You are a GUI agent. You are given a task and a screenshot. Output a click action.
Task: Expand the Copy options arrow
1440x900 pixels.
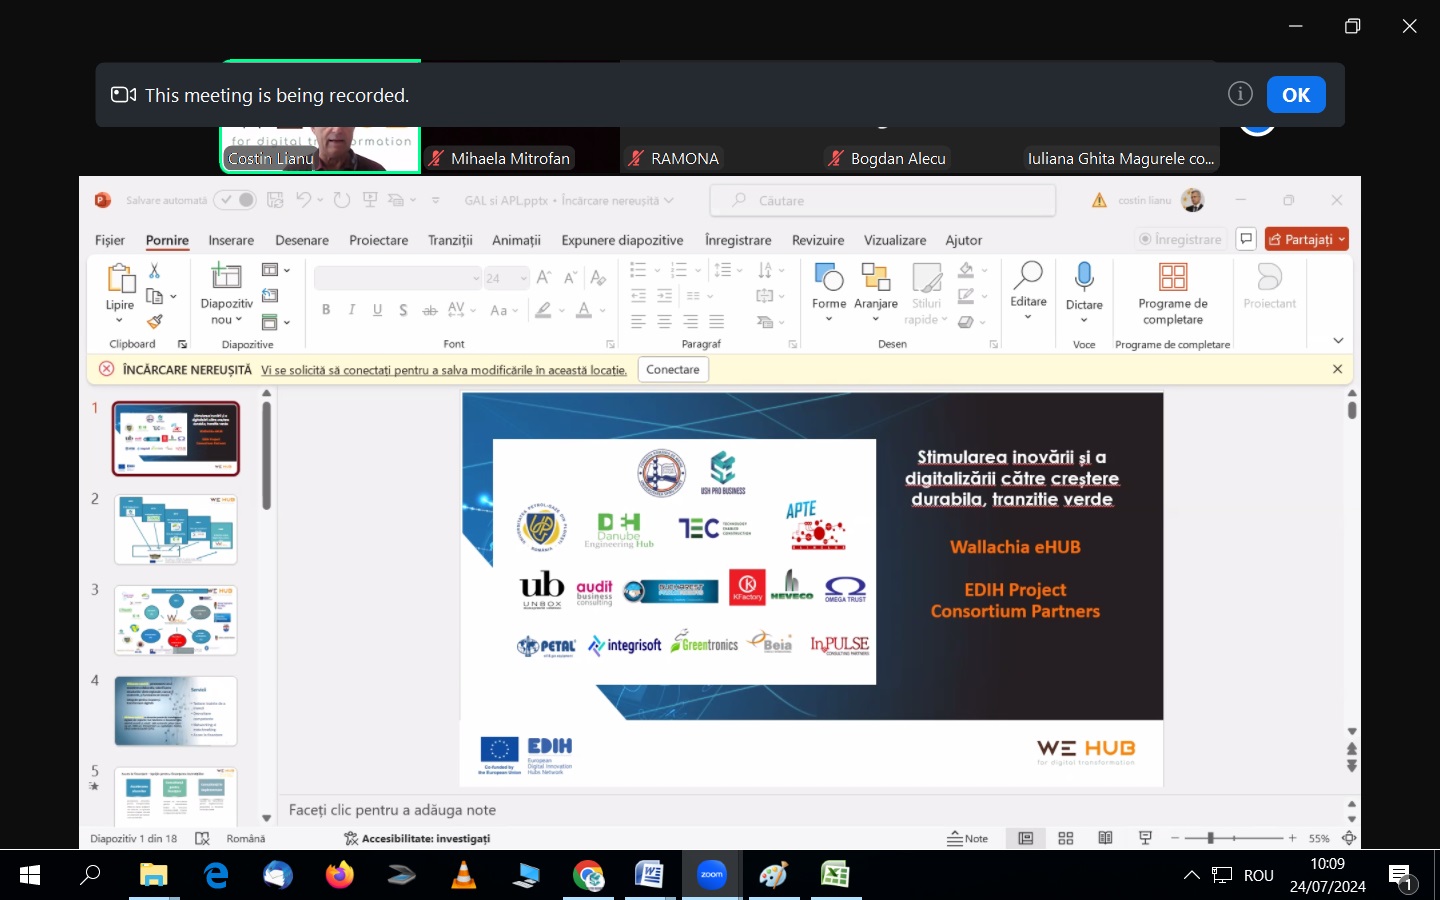pyautogui.click(x=174, y=297)
